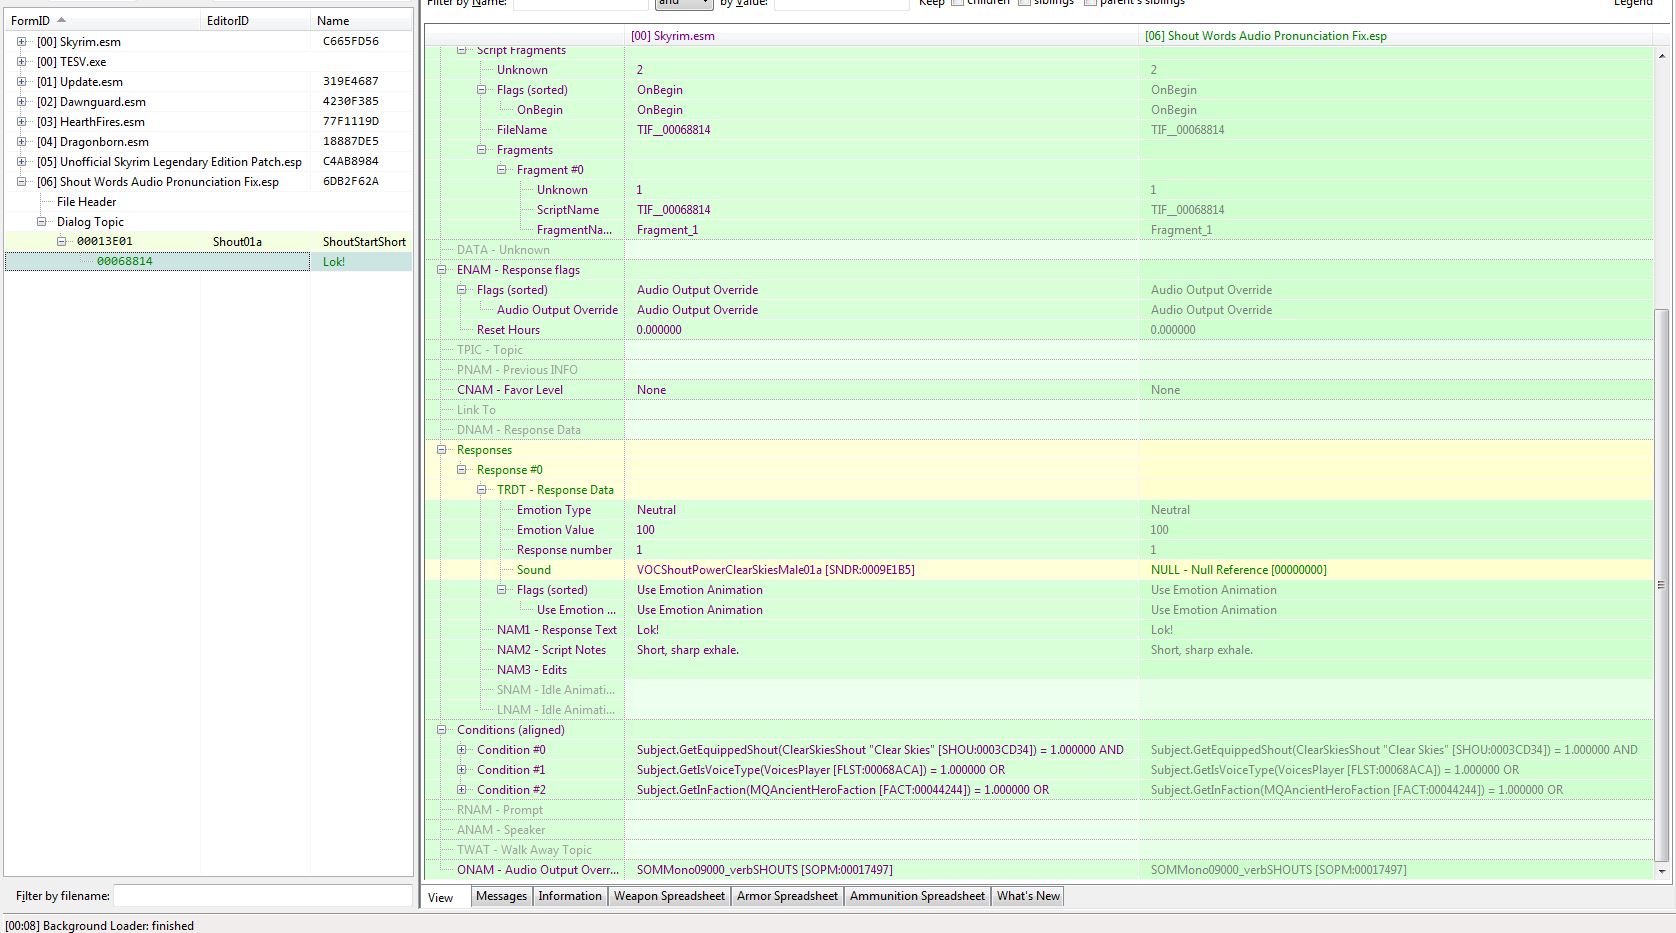Expand the [00] Skyrim.esm tree node
1676x933 pixels.
[x=21, y=42]
